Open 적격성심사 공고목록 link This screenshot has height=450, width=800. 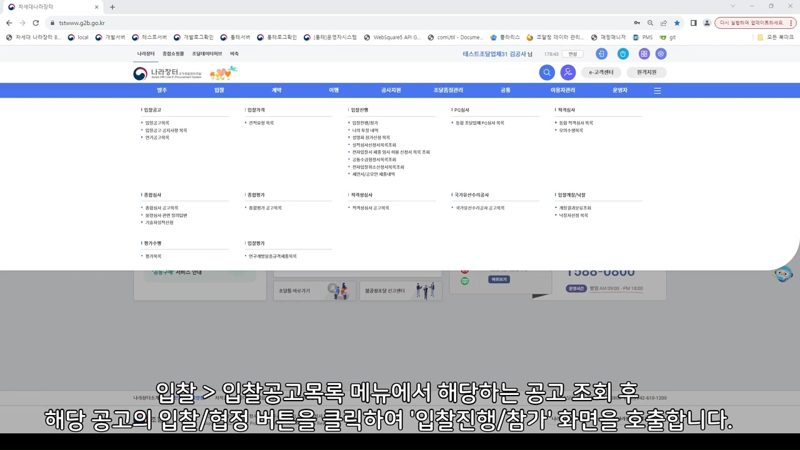[x=370, y=208]
